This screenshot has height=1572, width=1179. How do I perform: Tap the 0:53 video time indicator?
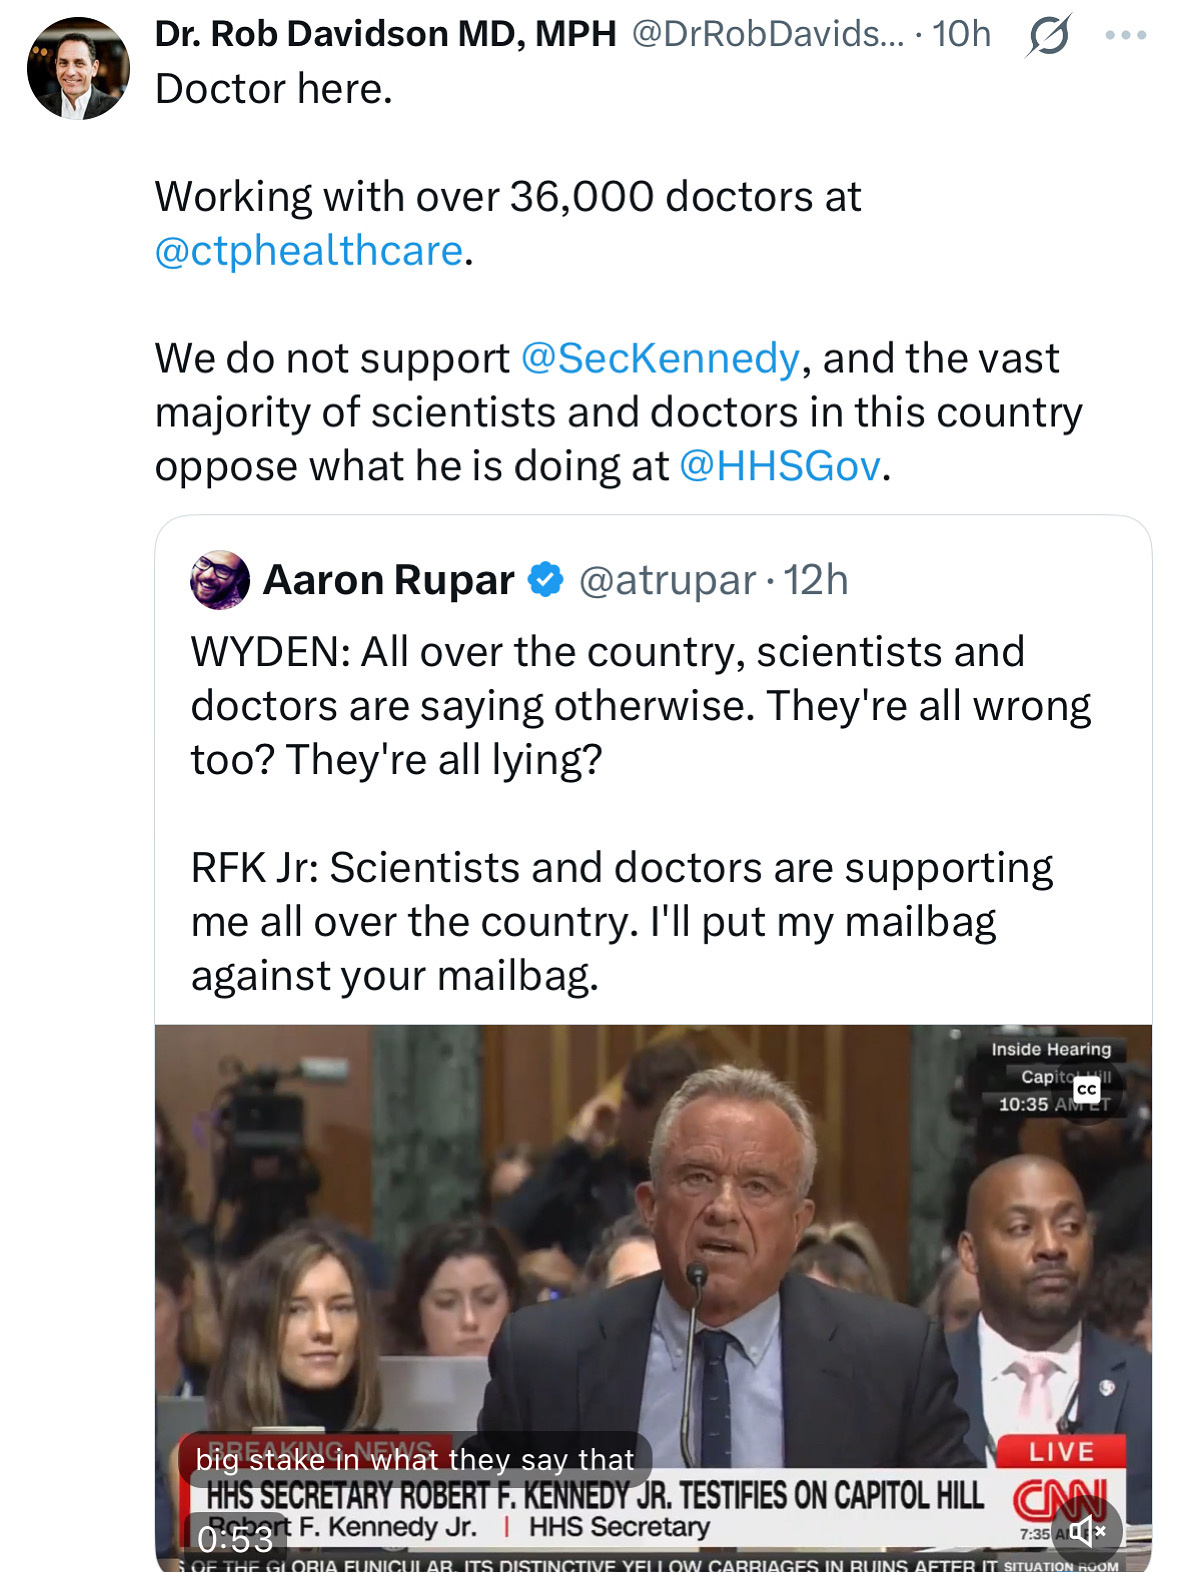236,1539
